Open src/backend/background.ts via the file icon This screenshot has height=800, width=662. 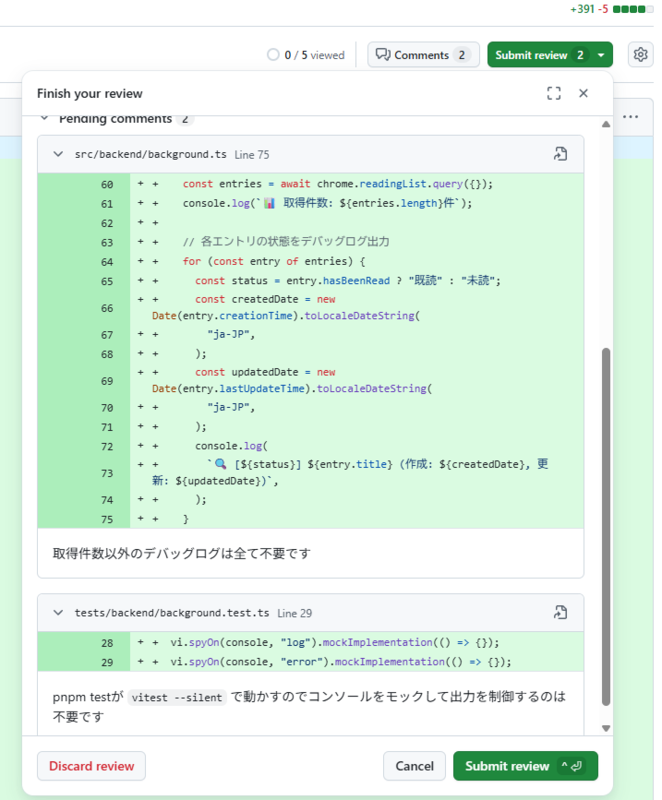(x=559, y=155)
